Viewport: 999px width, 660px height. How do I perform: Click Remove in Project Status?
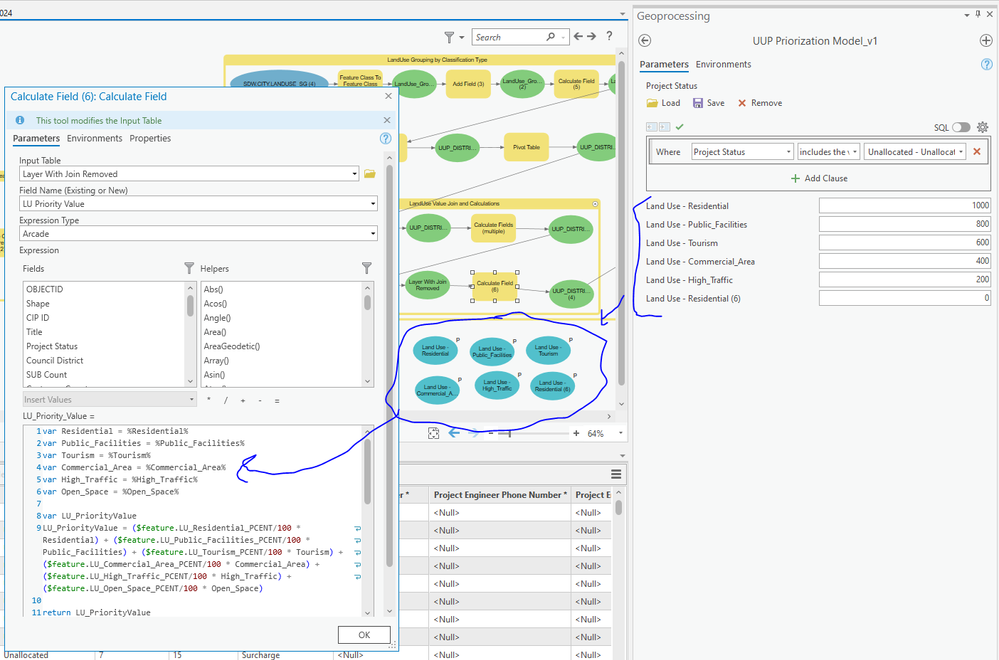759,103
